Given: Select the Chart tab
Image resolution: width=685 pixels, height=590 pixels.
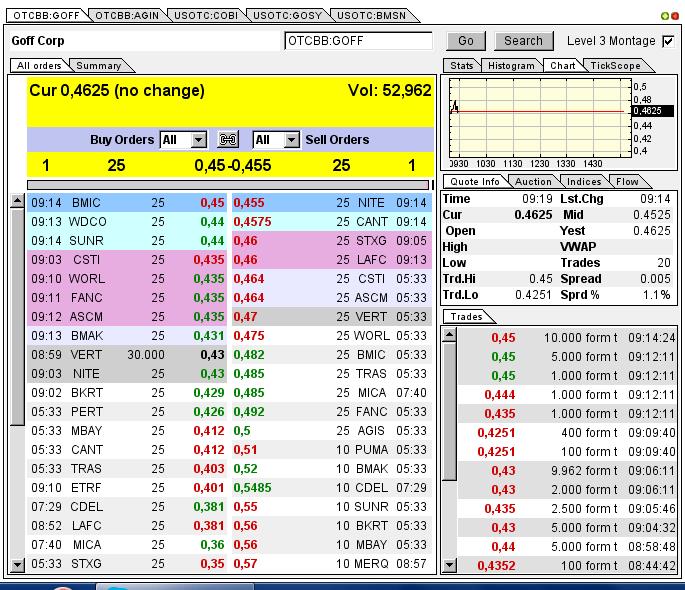Looking at the screenshot, I should 563,66.
